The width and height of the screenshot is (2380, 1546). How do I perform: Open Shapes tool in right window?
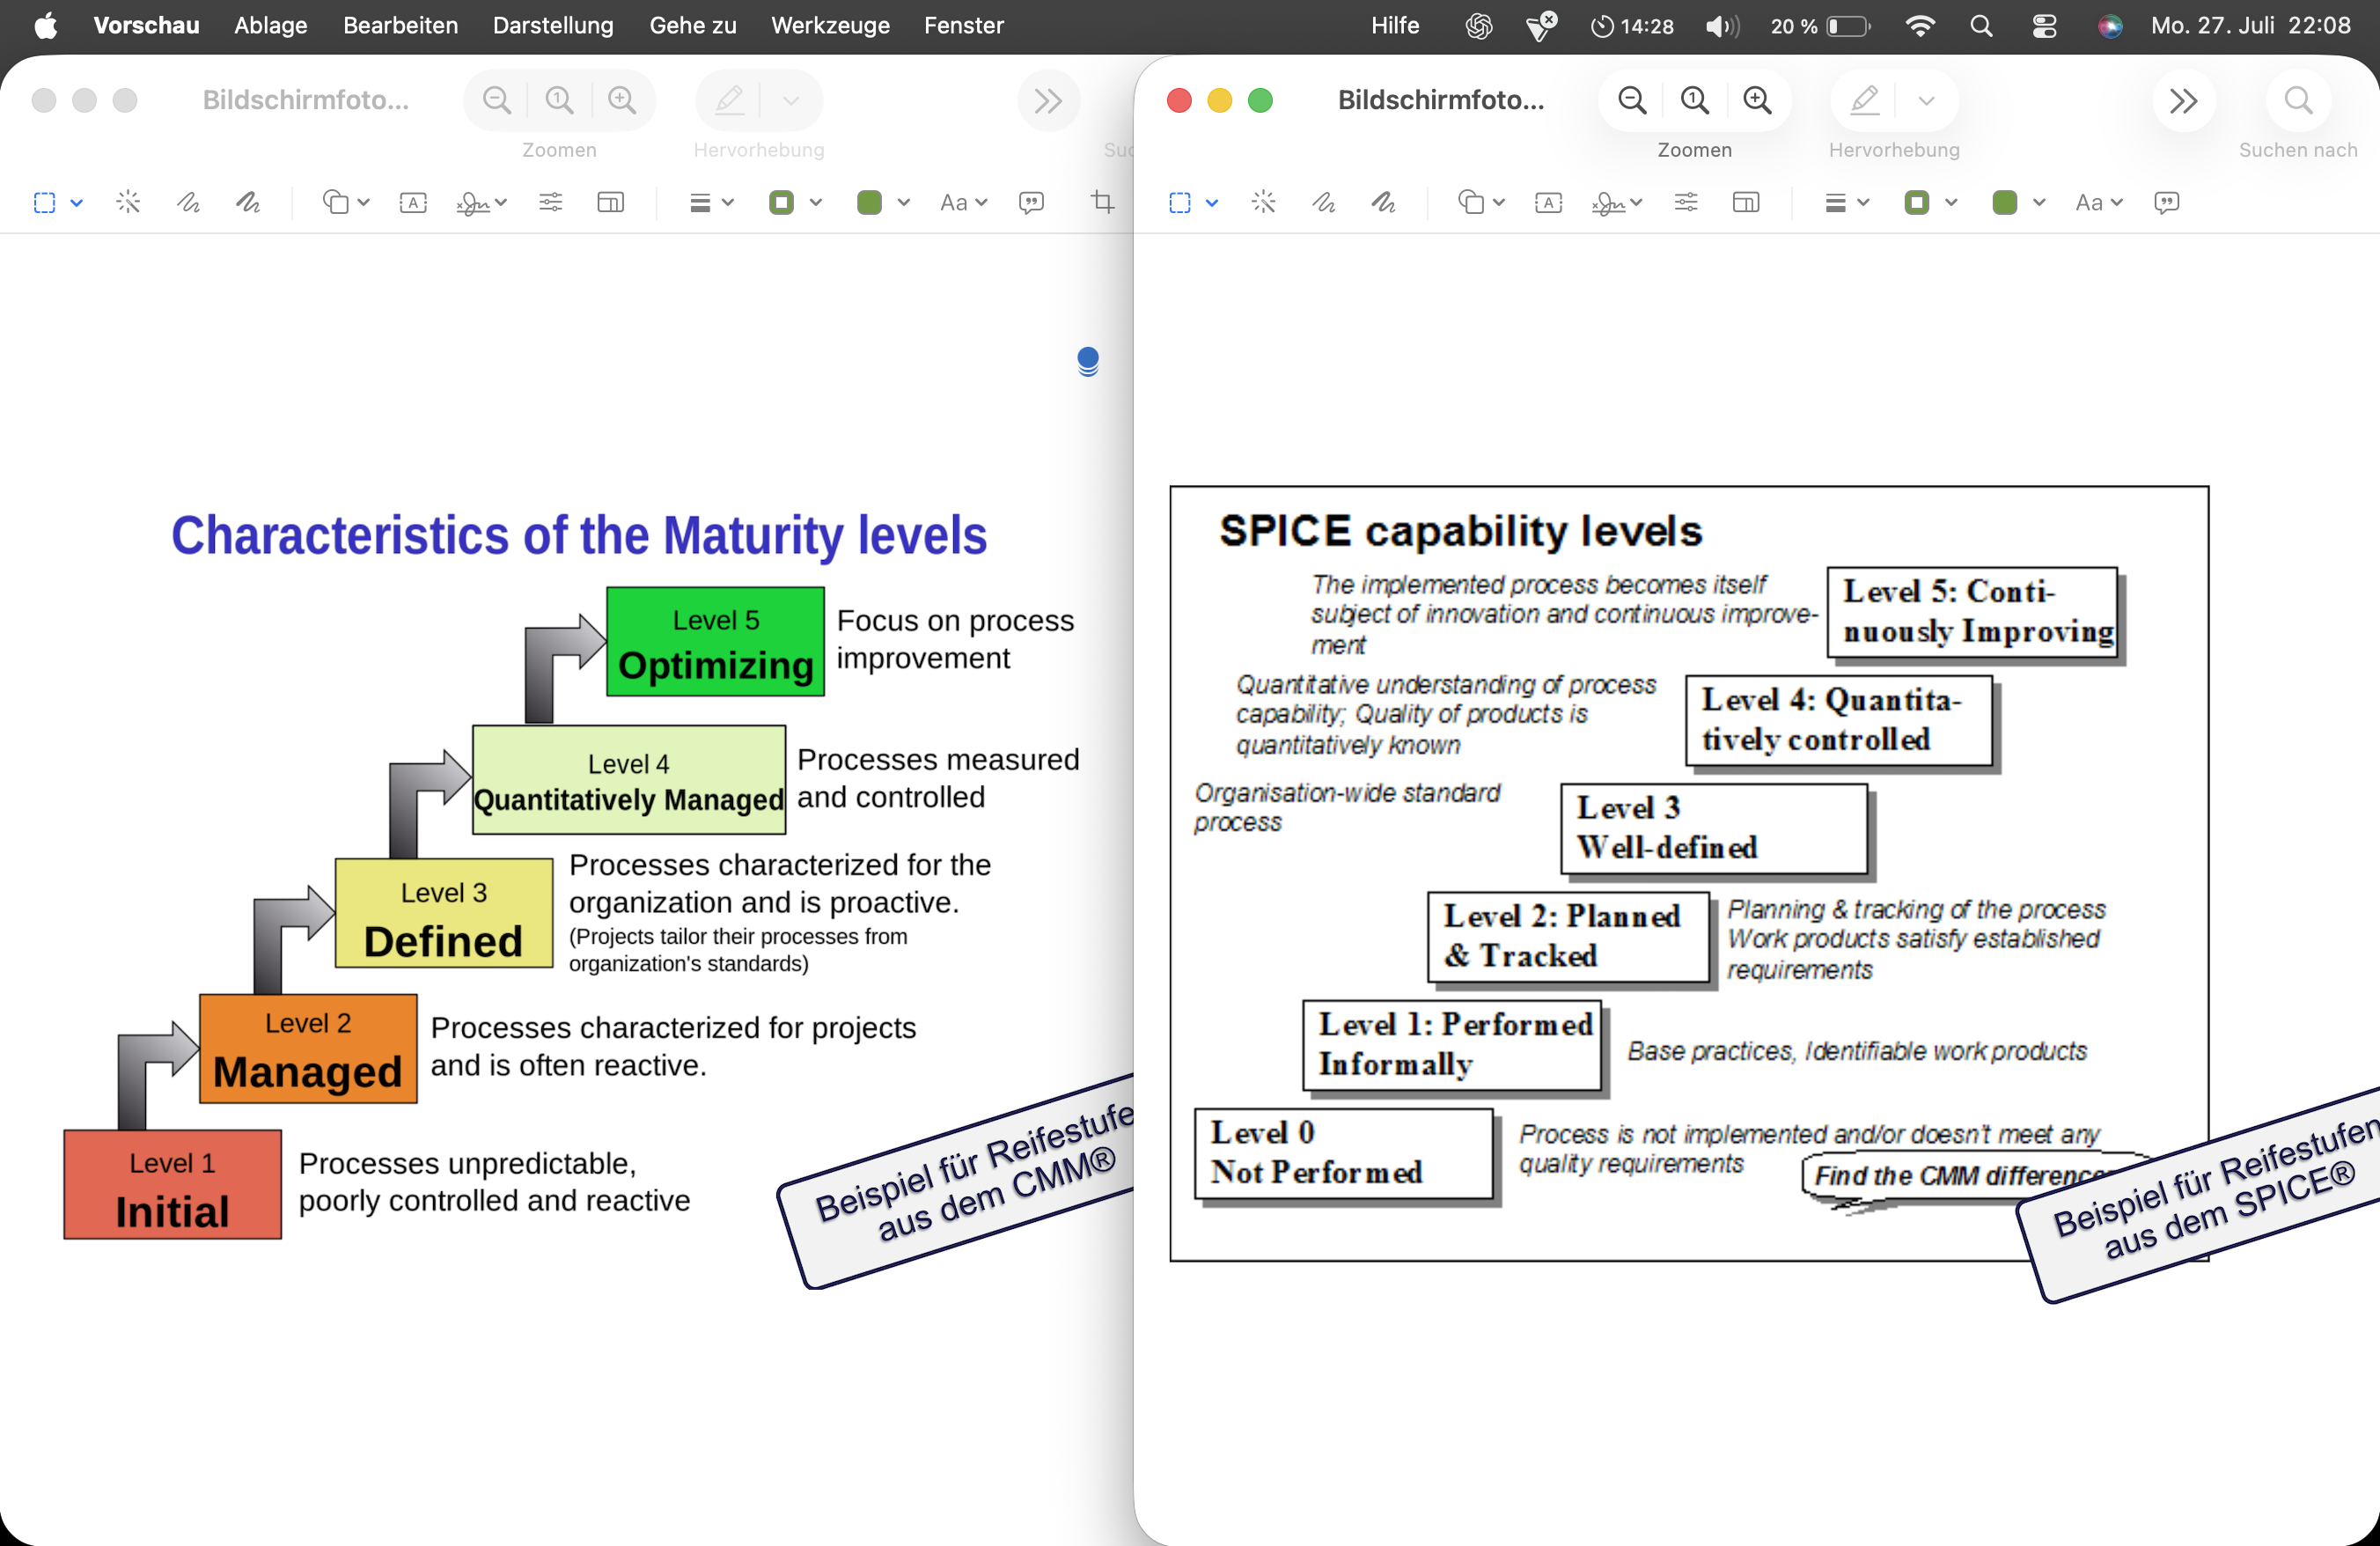coord(1470,203)
